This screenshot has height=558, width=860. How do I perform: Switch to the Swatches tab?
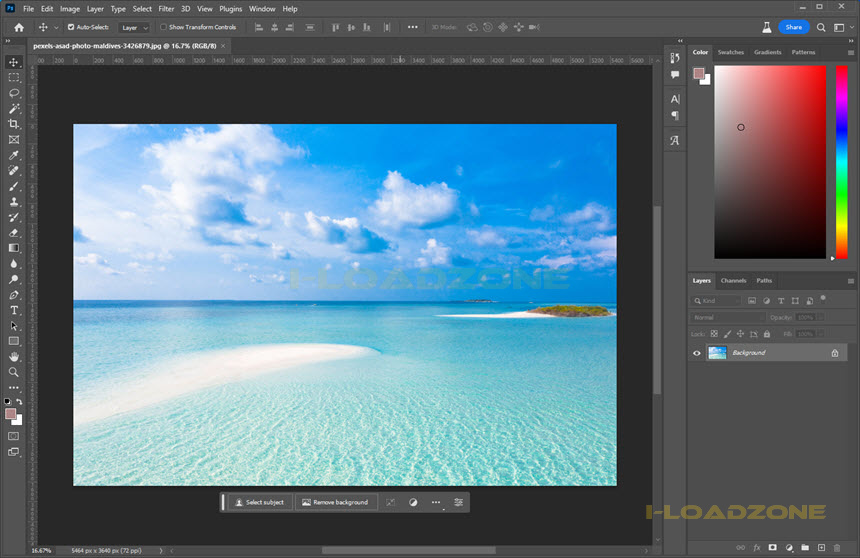731,52
